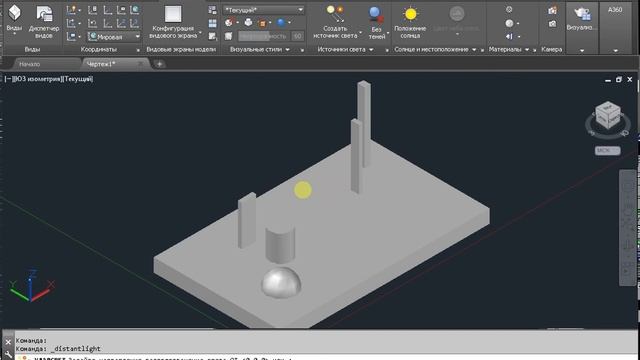Click the X-ray effect printer-like icon
The height and width of the screenshot is (360, 640).
click(x=248, y=23)
